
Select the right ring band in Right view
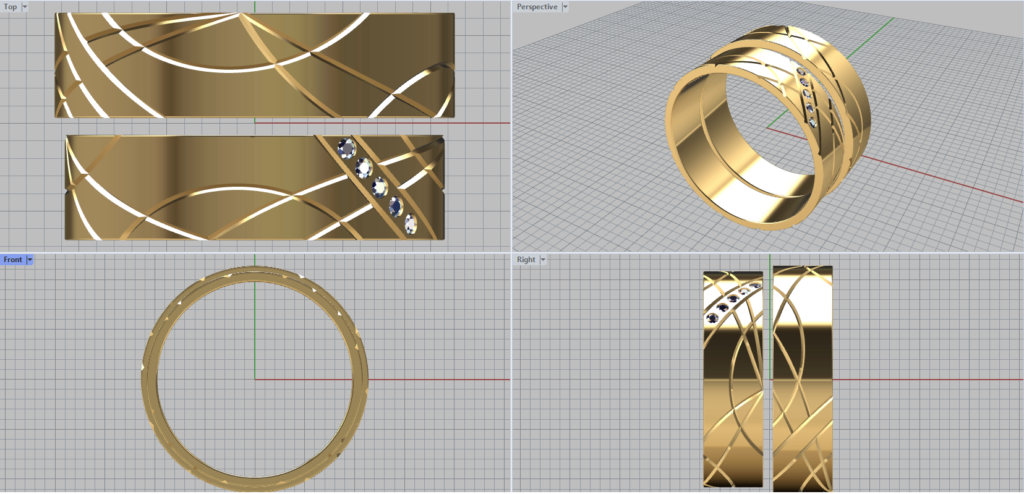coord(802,400)
